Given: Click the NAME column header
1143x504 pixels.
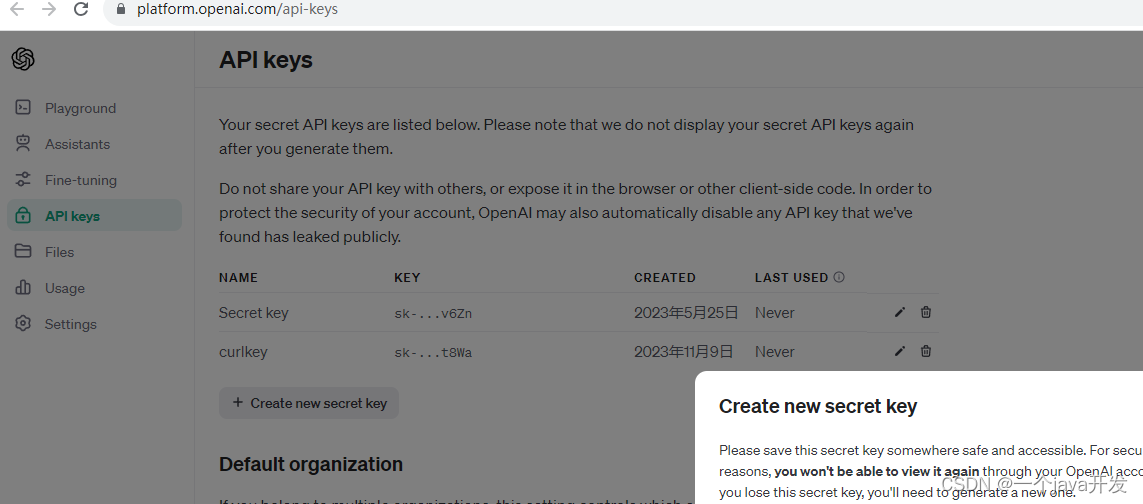Looking at the screenshot, I should [x=238, y=278].
